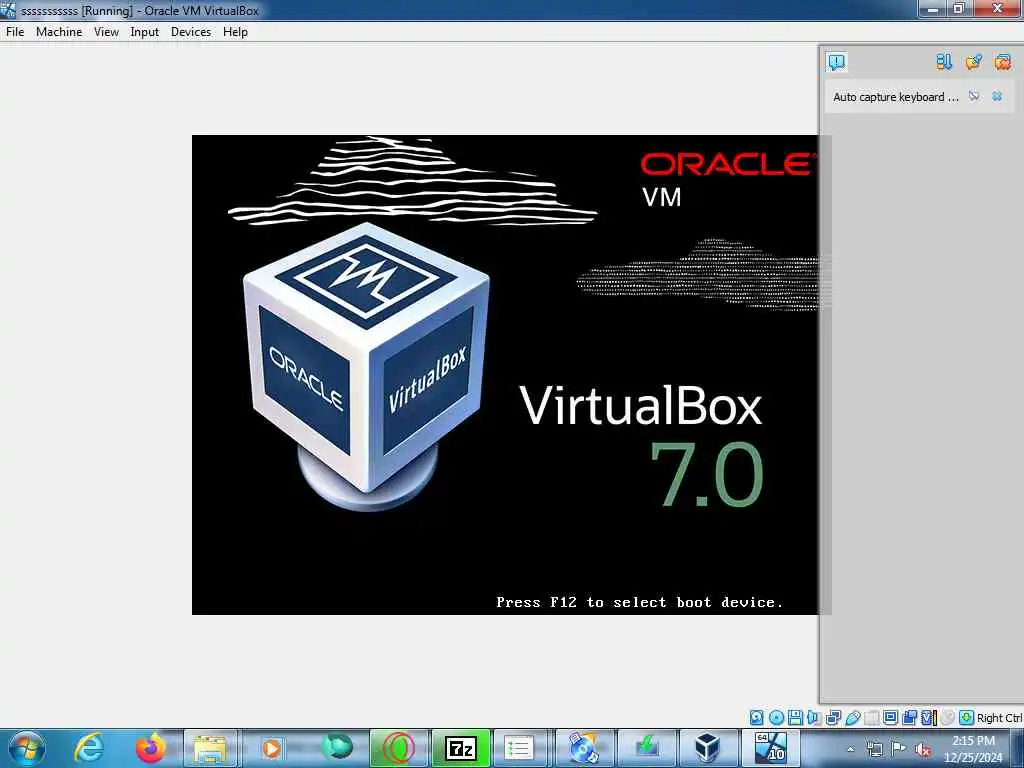The height and width of the screenshot is (768, 1024).
Task: Click the keep finished progresses icon
Action: point(973,62)
